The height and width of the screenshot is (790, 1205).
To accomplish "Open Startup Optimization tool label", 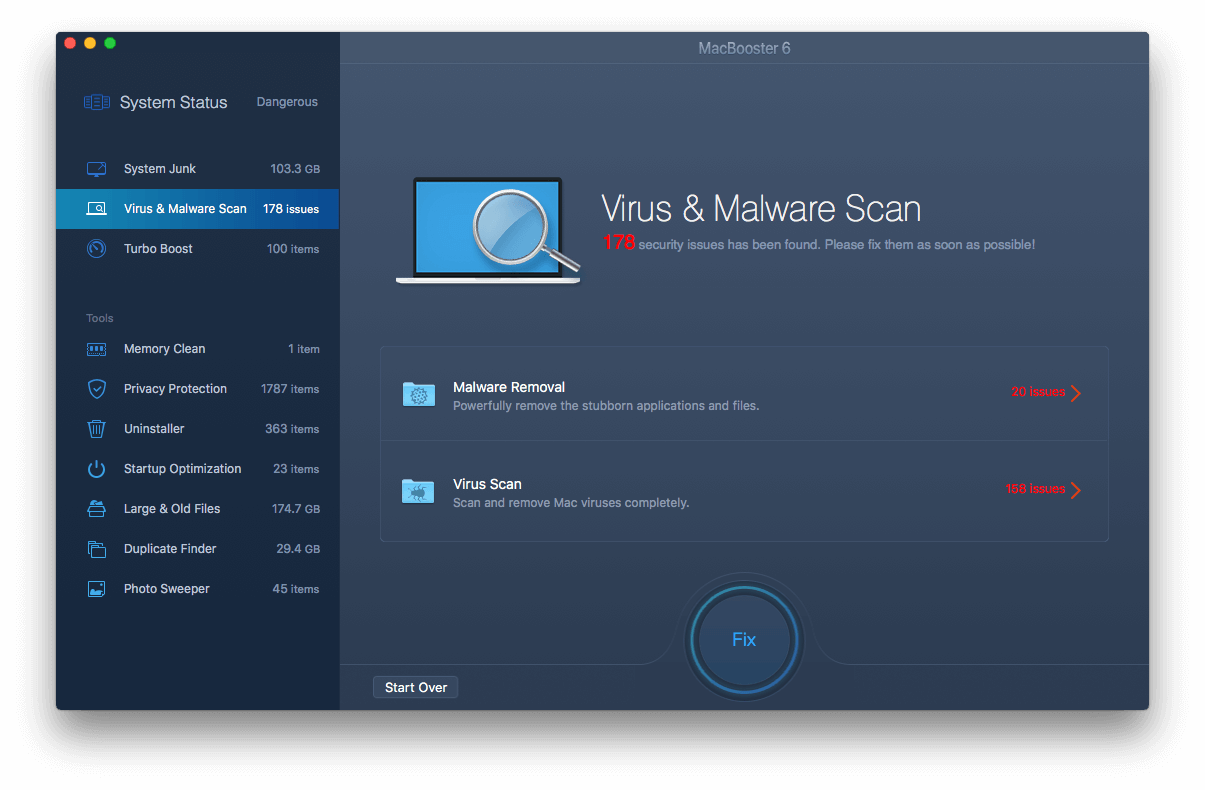I will [x=182, y=469].
